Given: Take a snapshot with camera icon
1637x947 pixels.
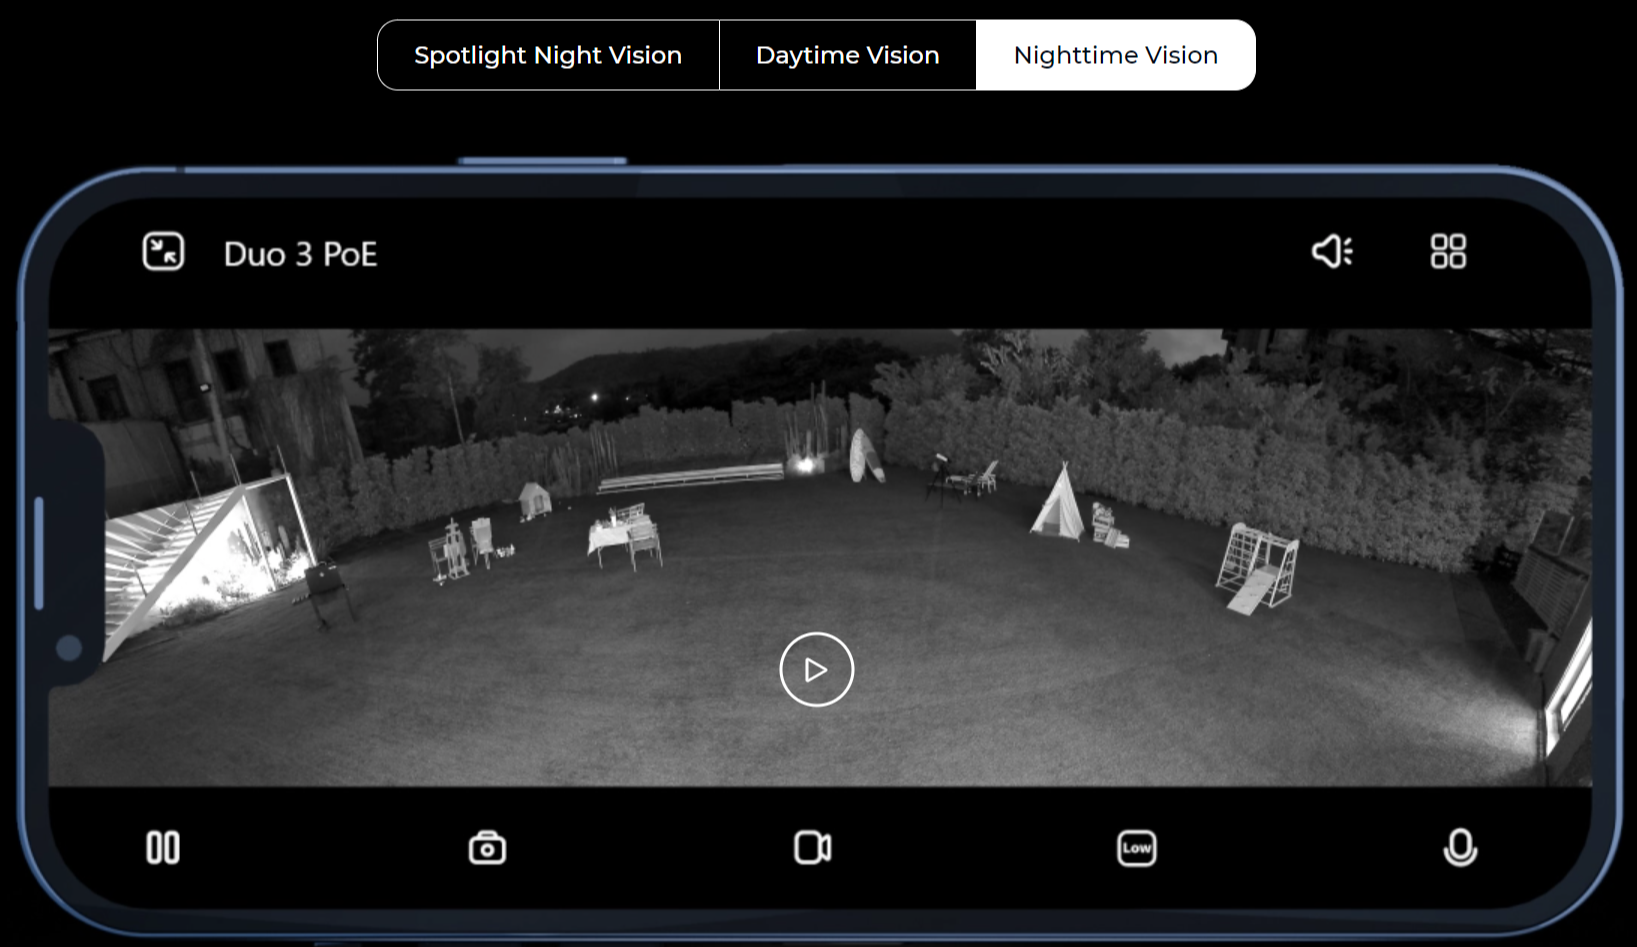Looking at the screenshot, I should [487, 848].
